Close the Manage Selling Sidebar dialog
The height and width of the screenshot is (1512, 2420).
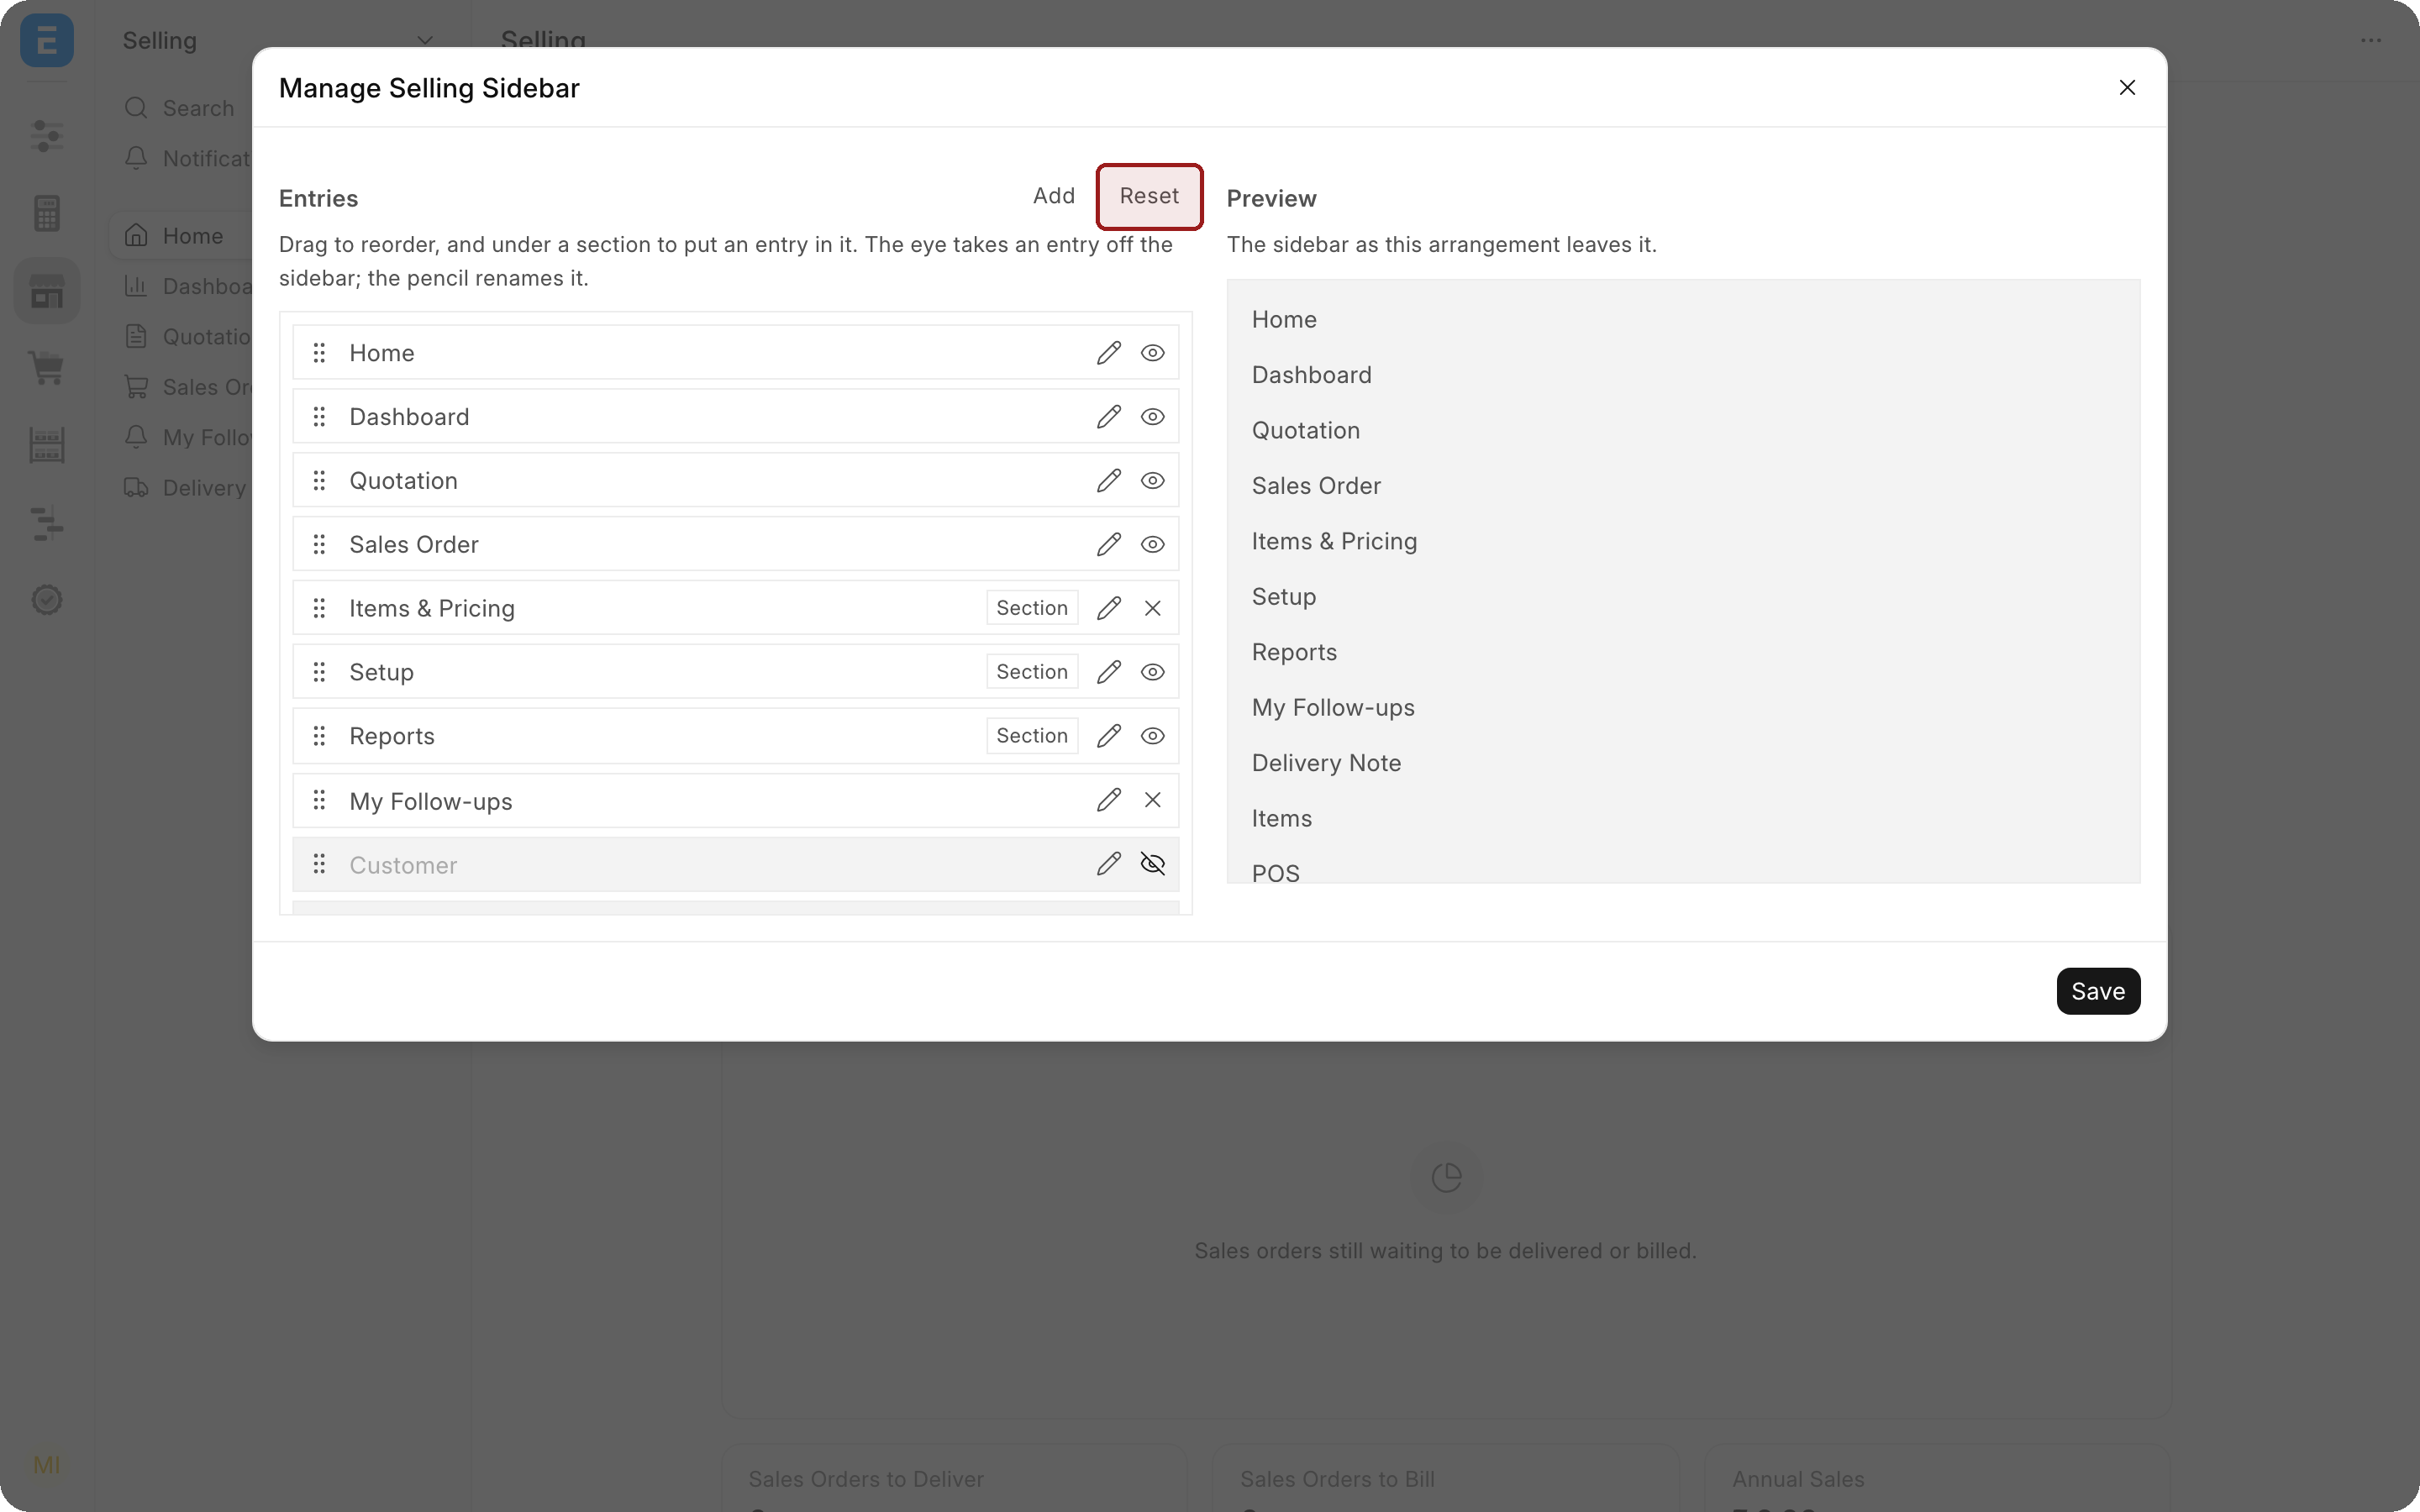[x=2127, y=88]
